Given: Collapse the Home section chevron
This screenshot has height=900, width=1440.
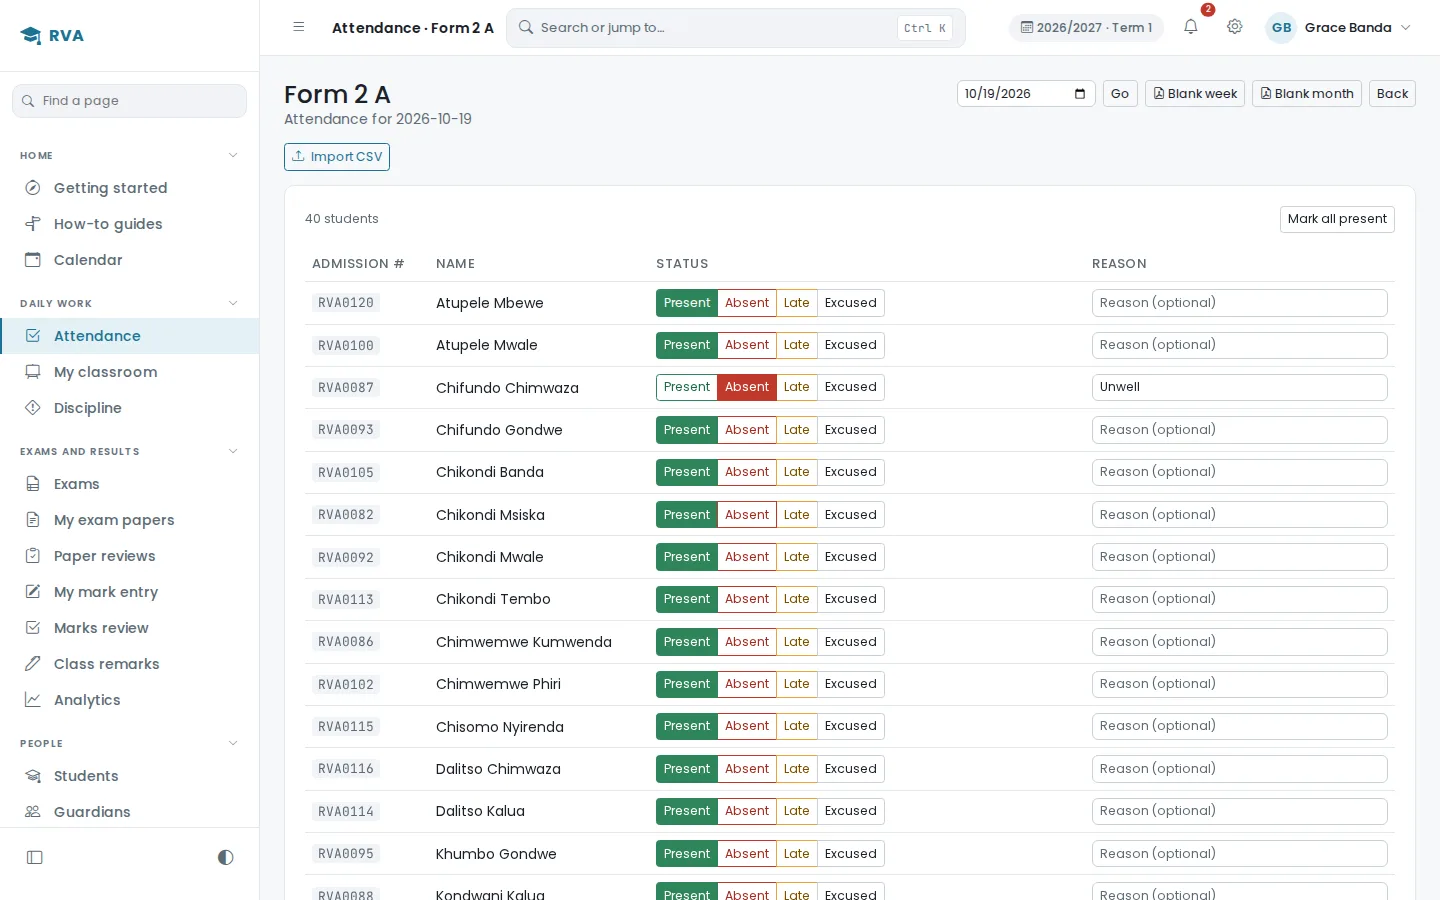Looking at the screenshot, I should click(x=233, y=155).
